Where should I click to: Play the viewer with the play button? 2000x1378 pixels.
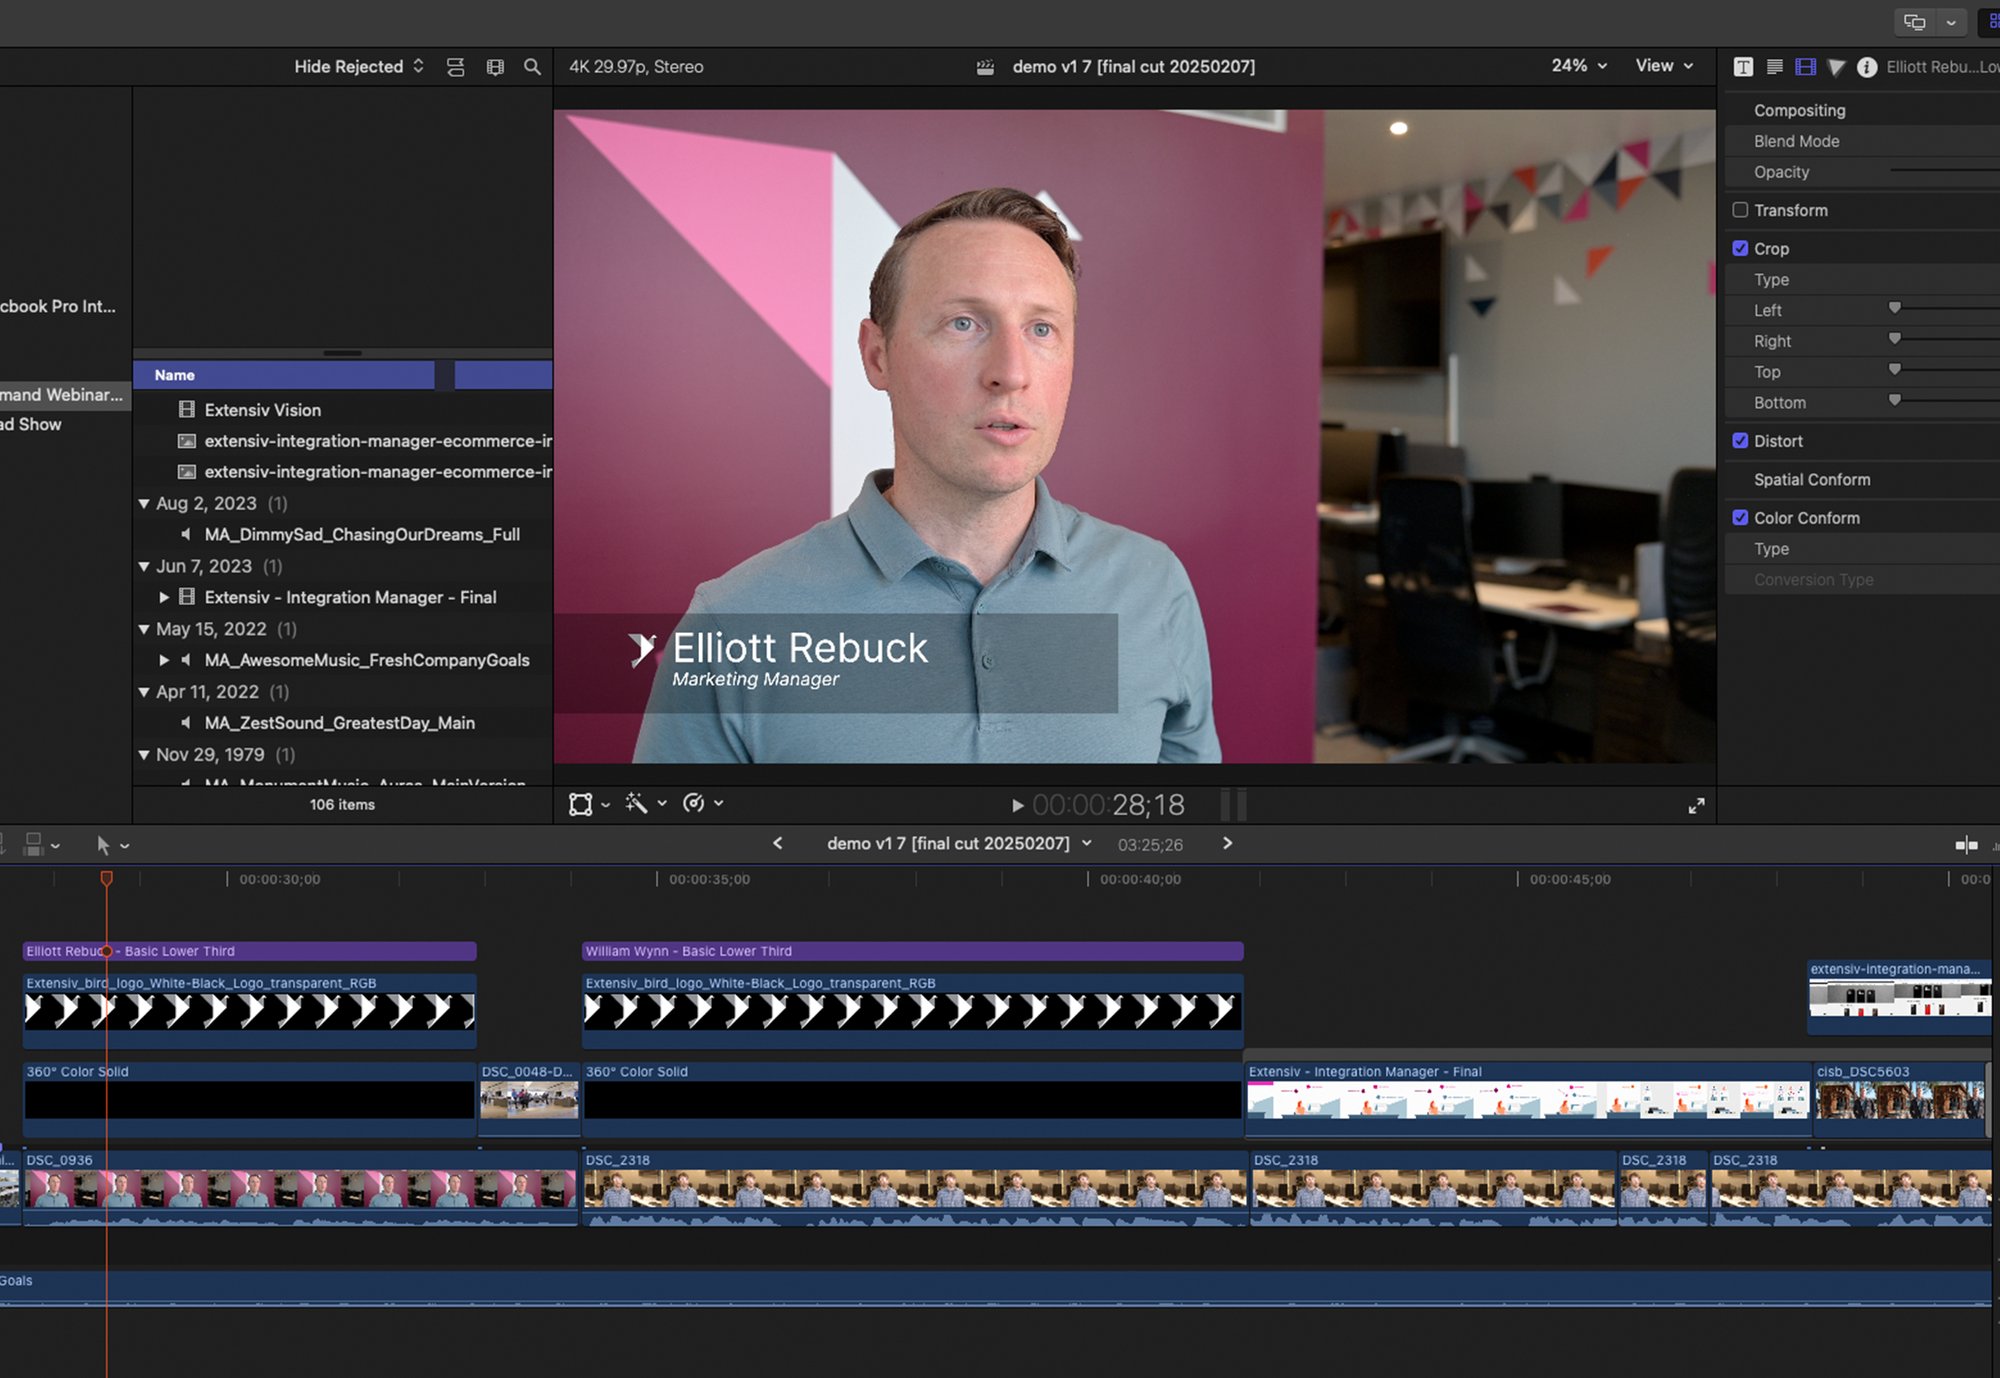coord(1017,805)
